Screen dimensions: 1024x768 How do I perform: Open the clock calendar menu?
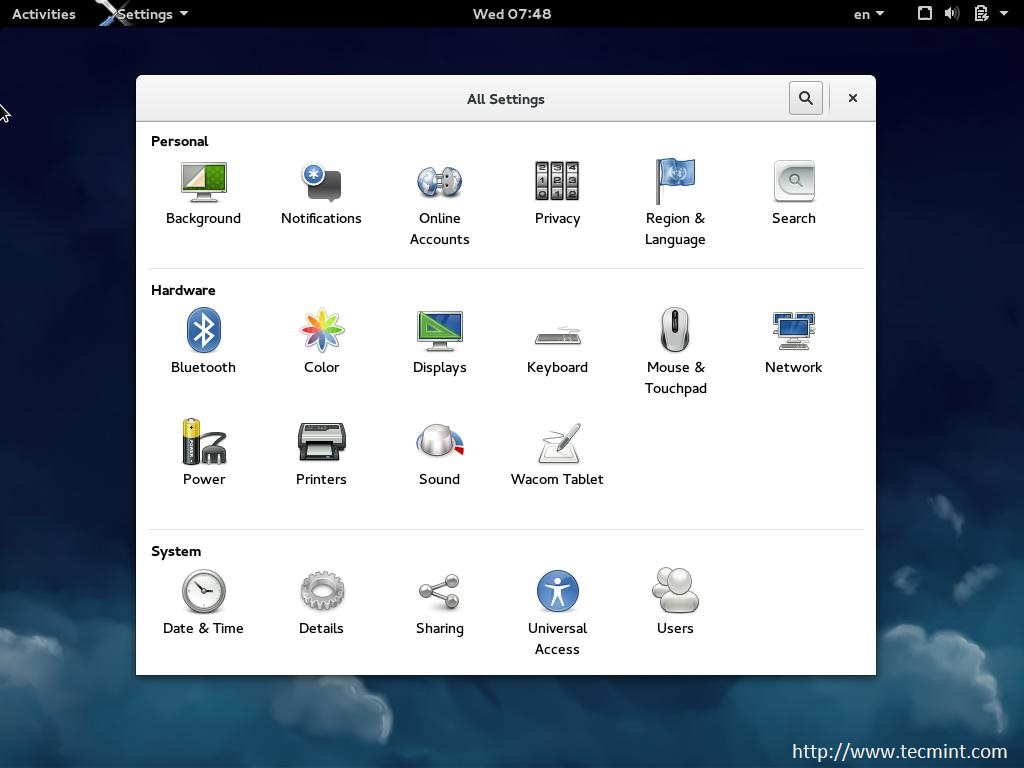(x=511, y=14)
